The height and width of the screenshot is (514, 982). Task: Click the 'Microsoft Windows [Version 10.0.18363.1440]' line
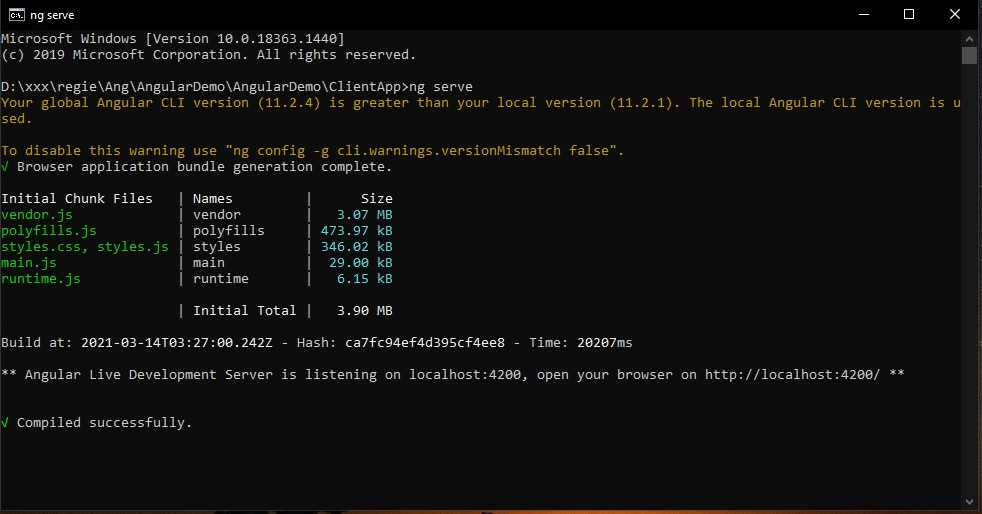pyautogui.click(x=173, y=39)
